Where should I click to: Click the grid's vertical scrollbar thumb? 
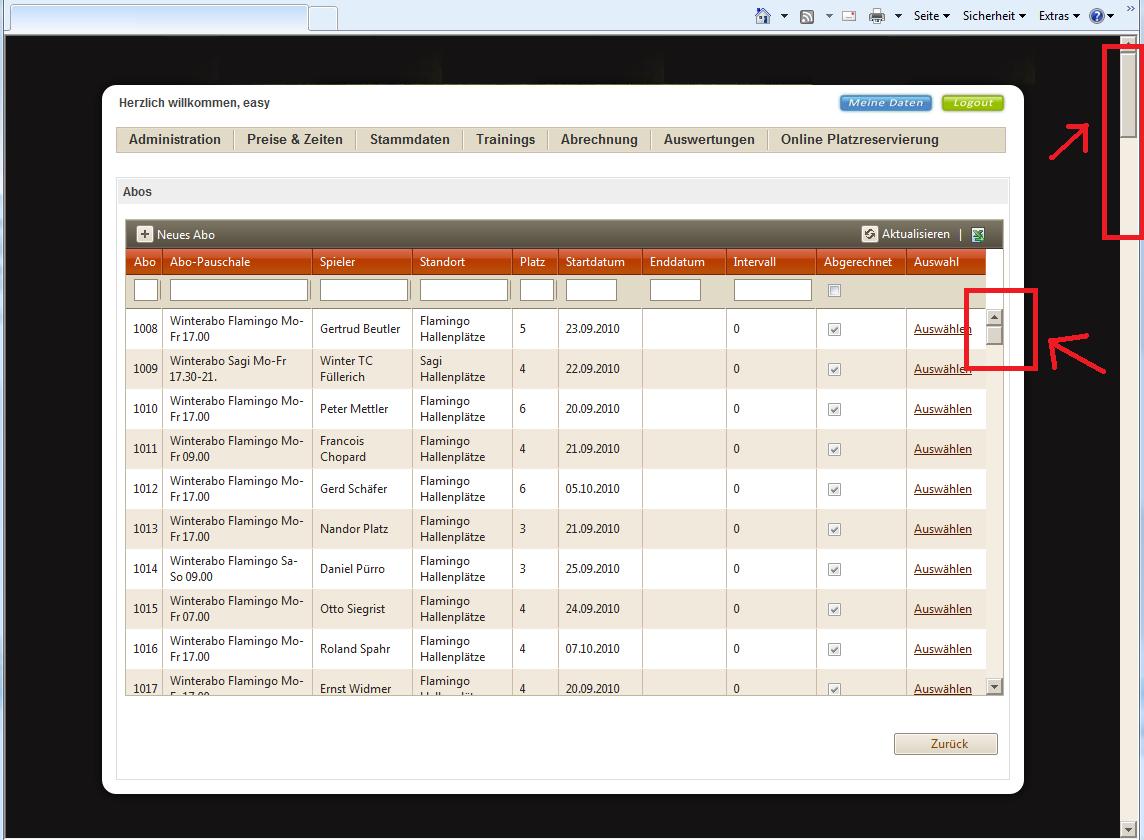pos(994,335)
